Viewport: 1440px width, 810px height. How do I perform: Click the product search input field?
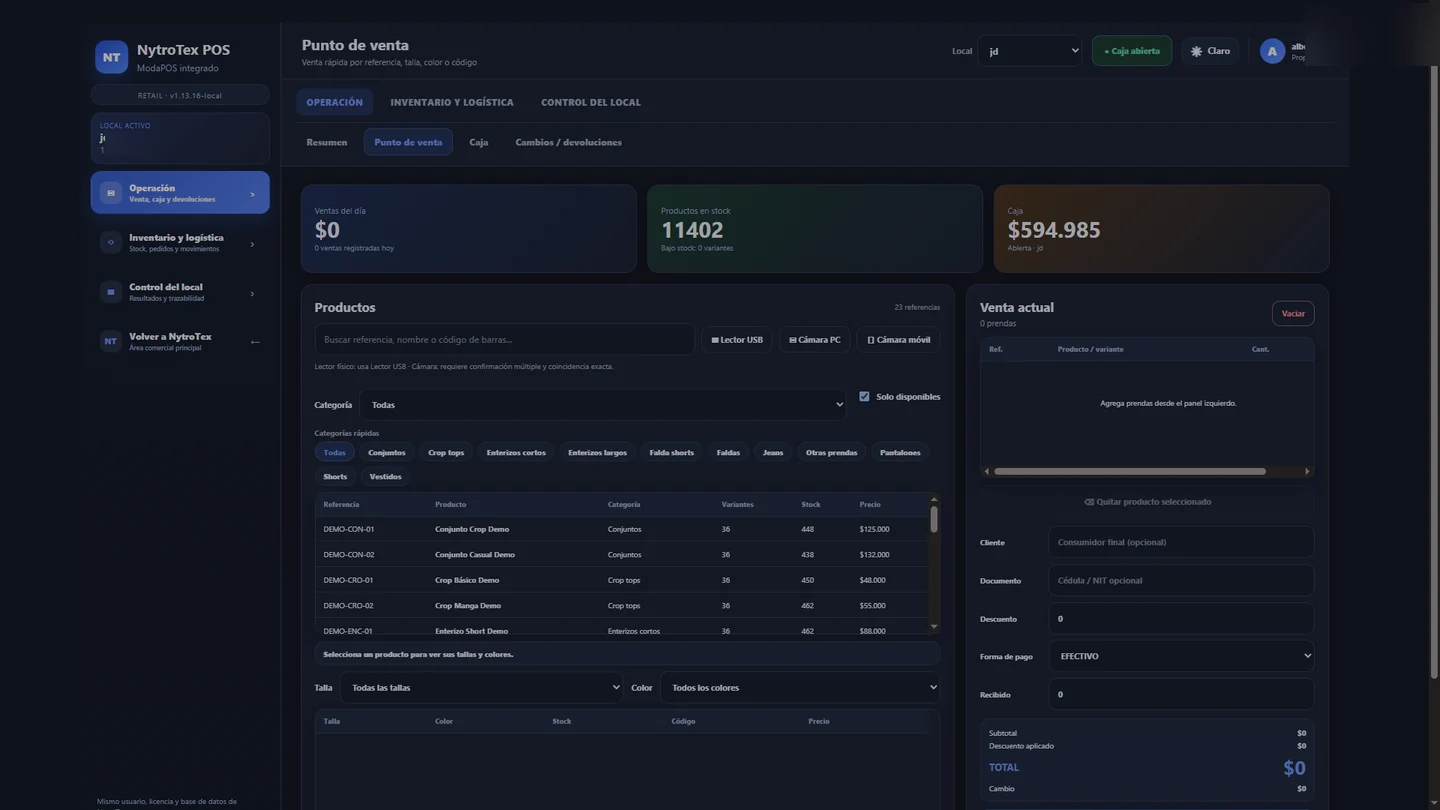504,340
